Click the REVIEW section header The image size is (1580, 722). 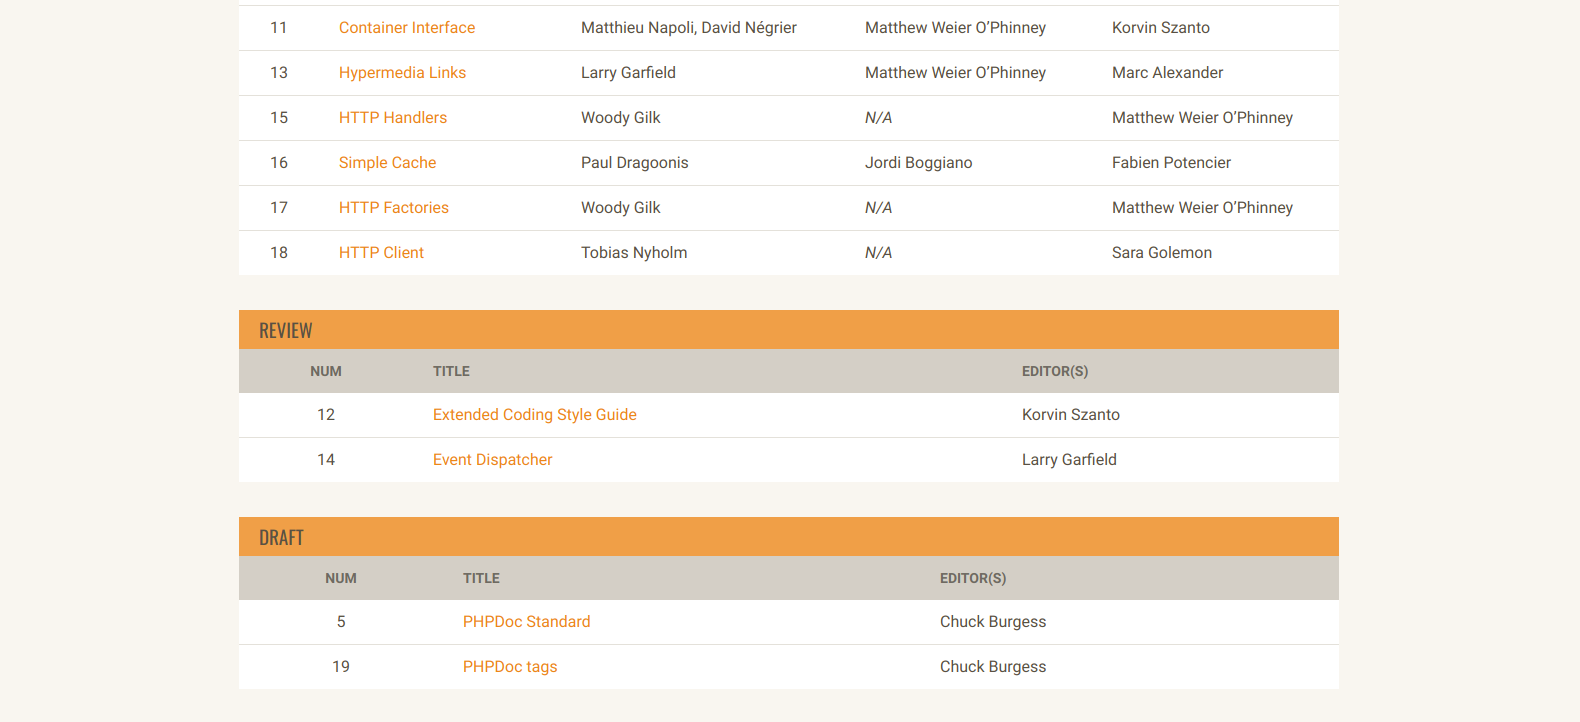(x=286, y=329)
